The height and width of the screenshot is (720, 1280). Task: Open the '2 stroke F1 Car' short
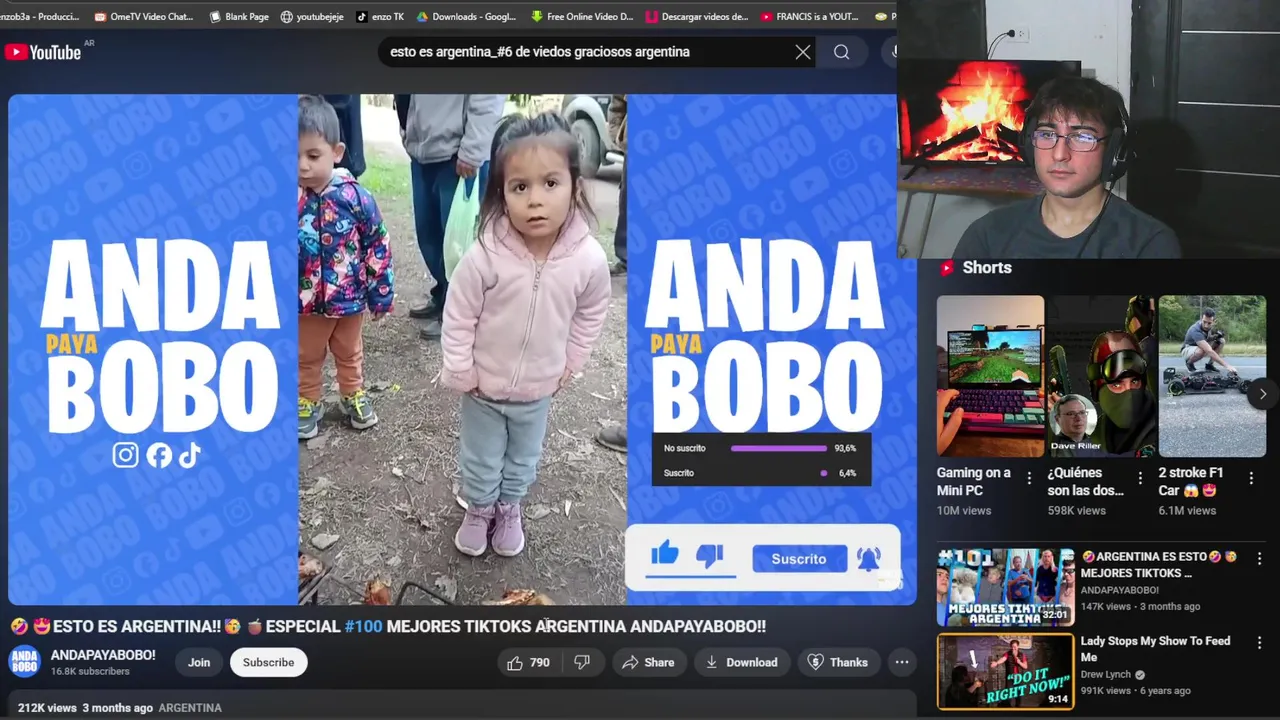(x=1212, y=376)
